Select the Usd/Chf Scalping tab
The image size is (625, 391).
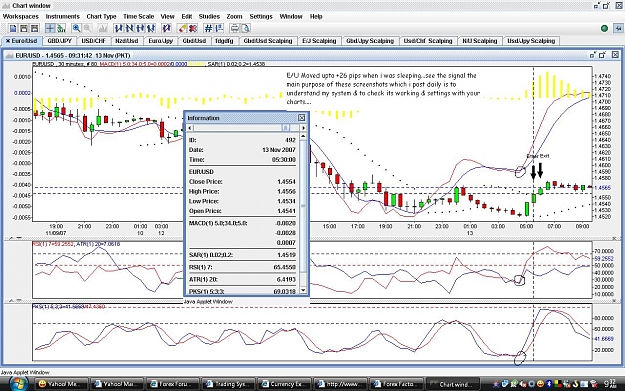(428, 41)
